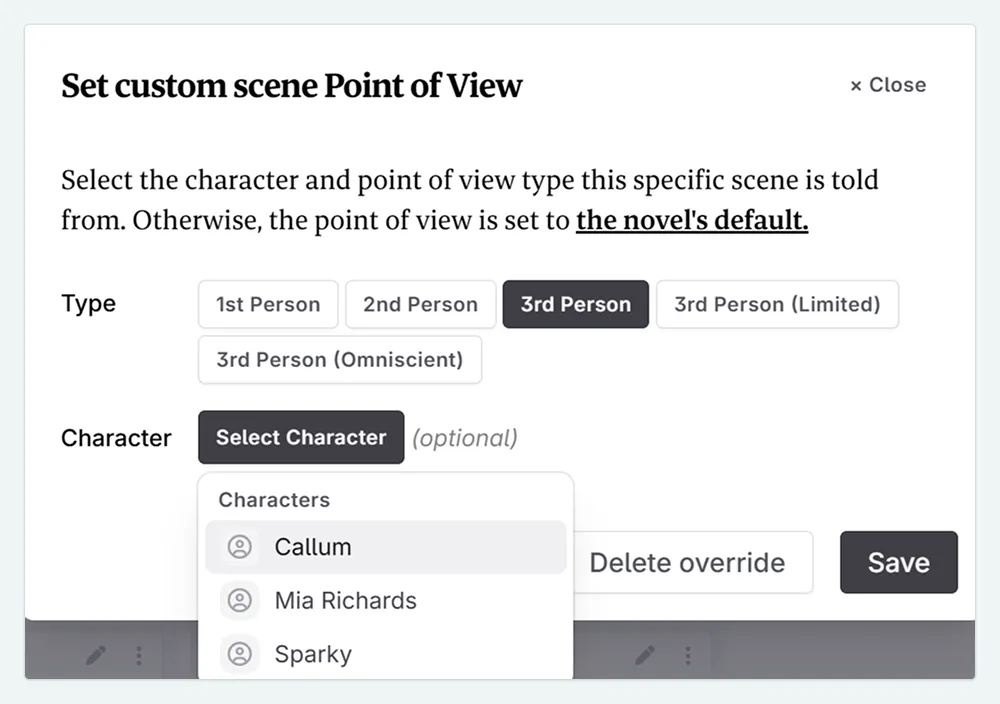Choose Callum from the character dropdown
Image resolution: width=1000 pixels, height=704 pixels.
tap(313, 547)
